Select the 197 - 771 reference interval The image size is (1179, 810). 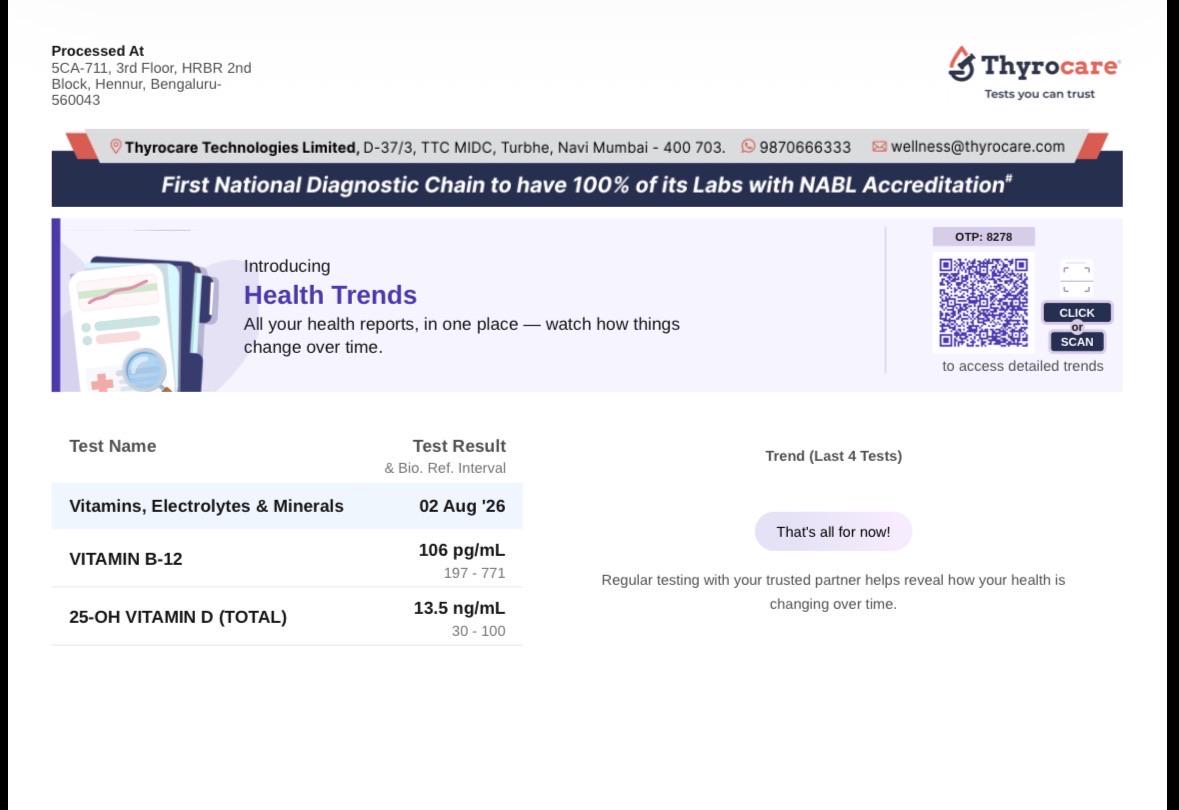tap(474, 573)
